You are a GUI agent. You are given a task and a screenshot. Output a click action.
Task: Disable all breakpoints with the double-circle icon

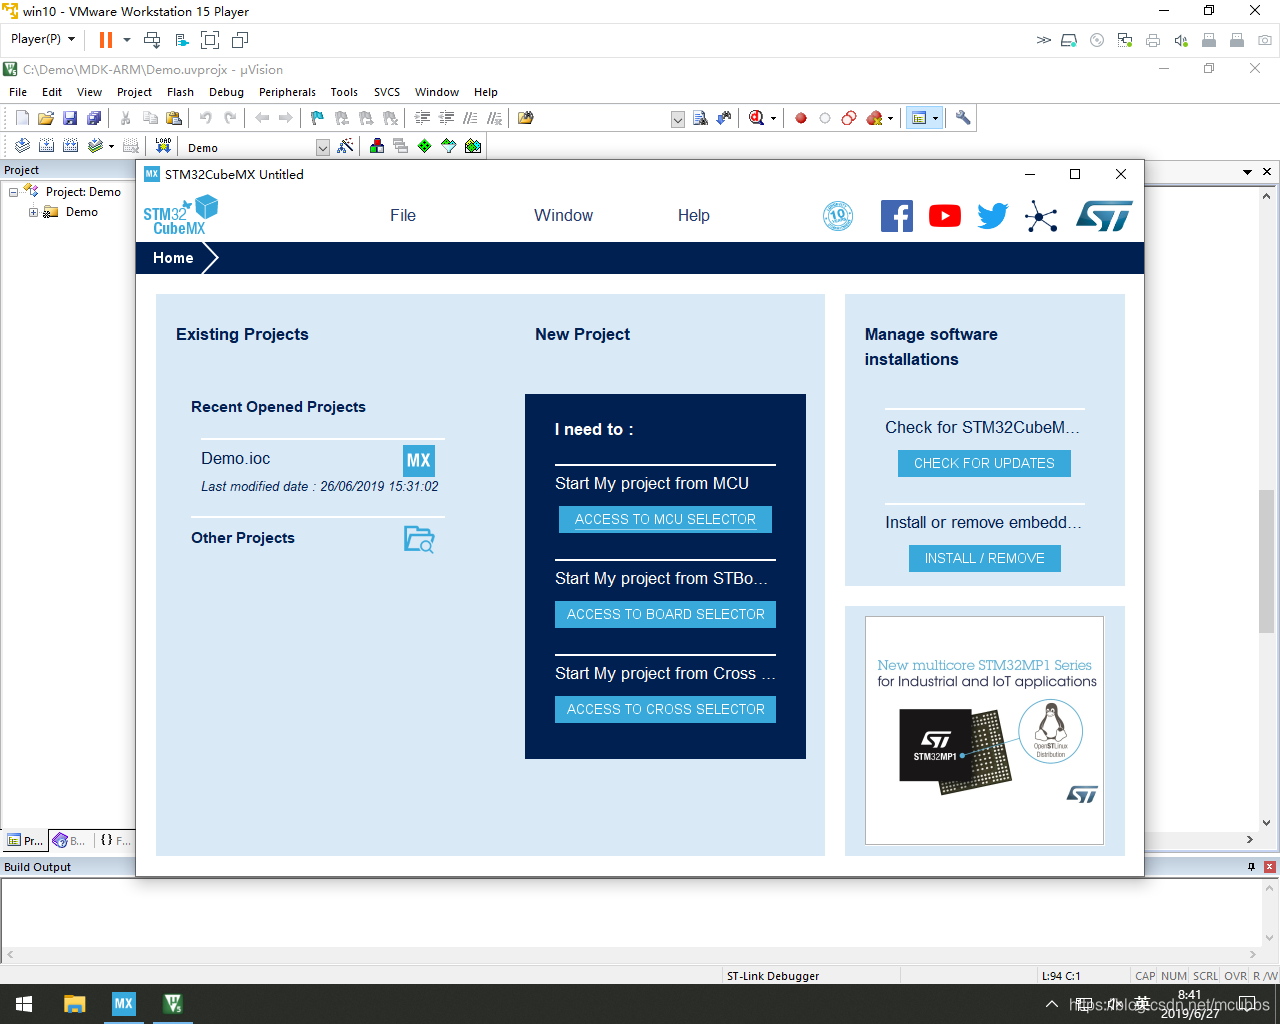[849, 118]
